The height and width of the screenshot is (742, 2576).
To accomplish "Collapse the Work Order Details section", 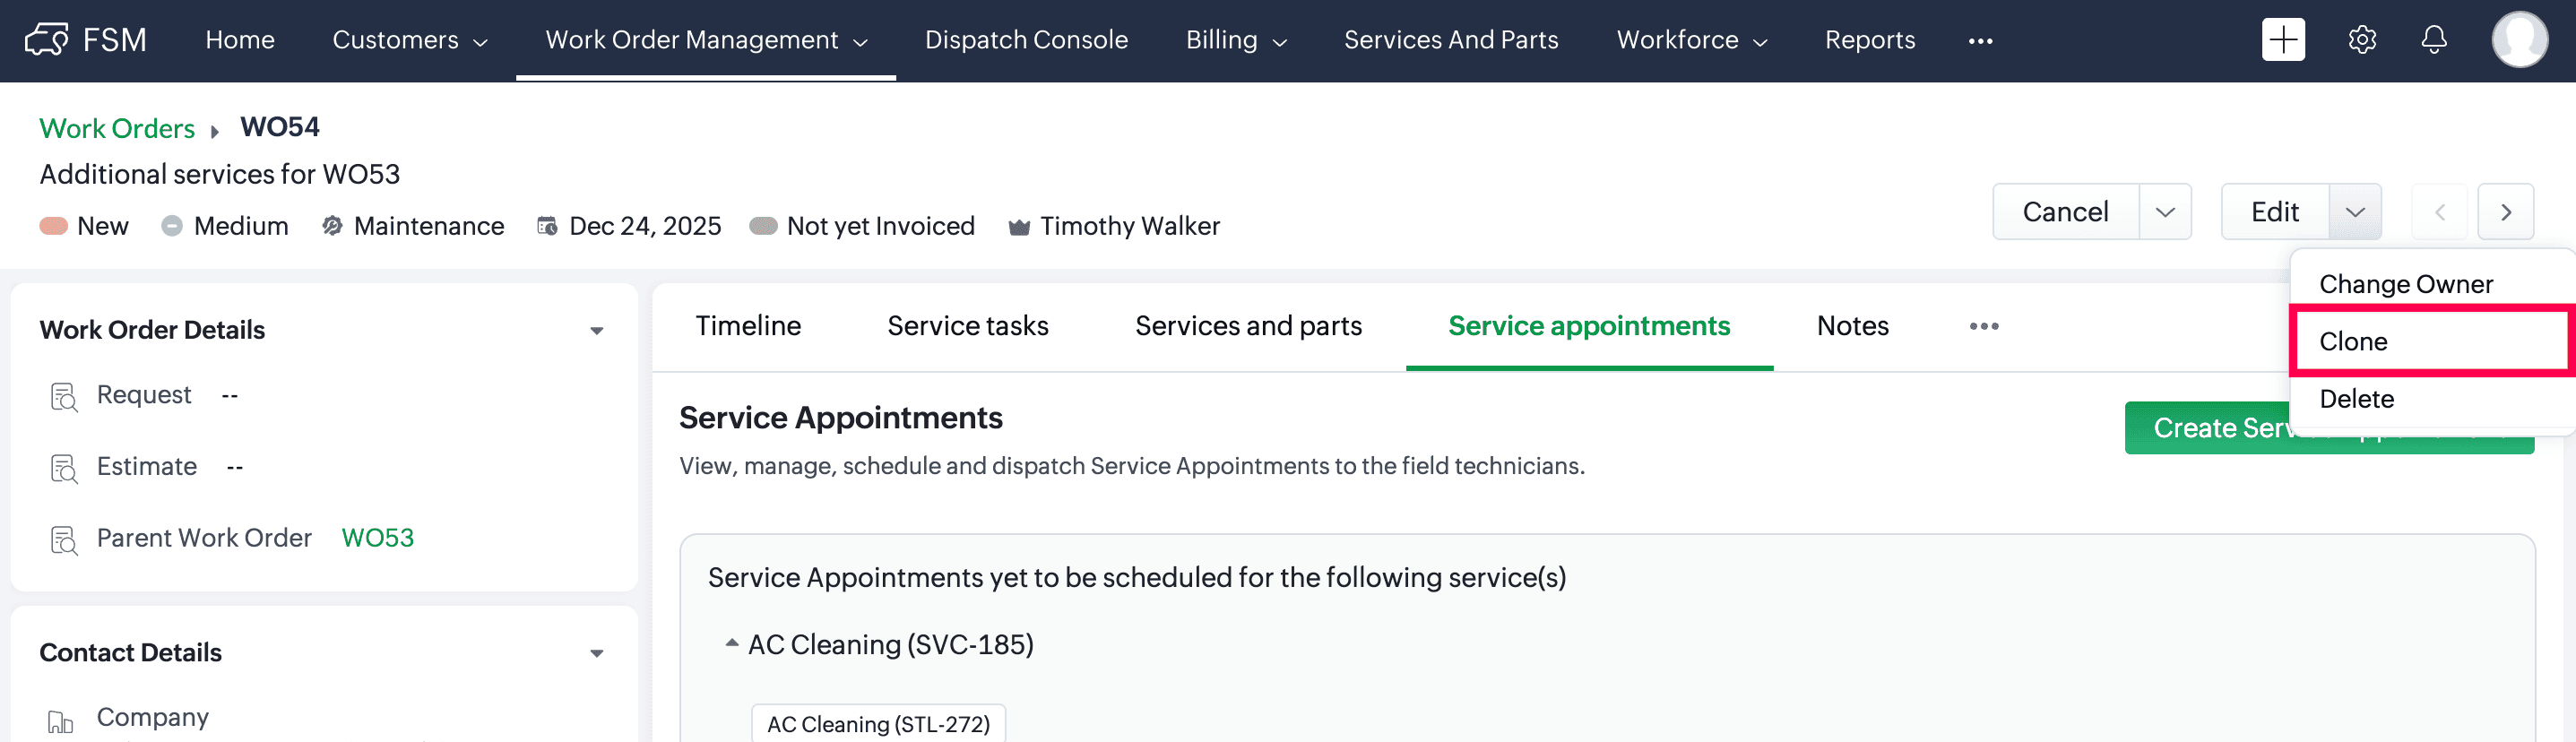I will pyautogui.click(x=596, y=331).
